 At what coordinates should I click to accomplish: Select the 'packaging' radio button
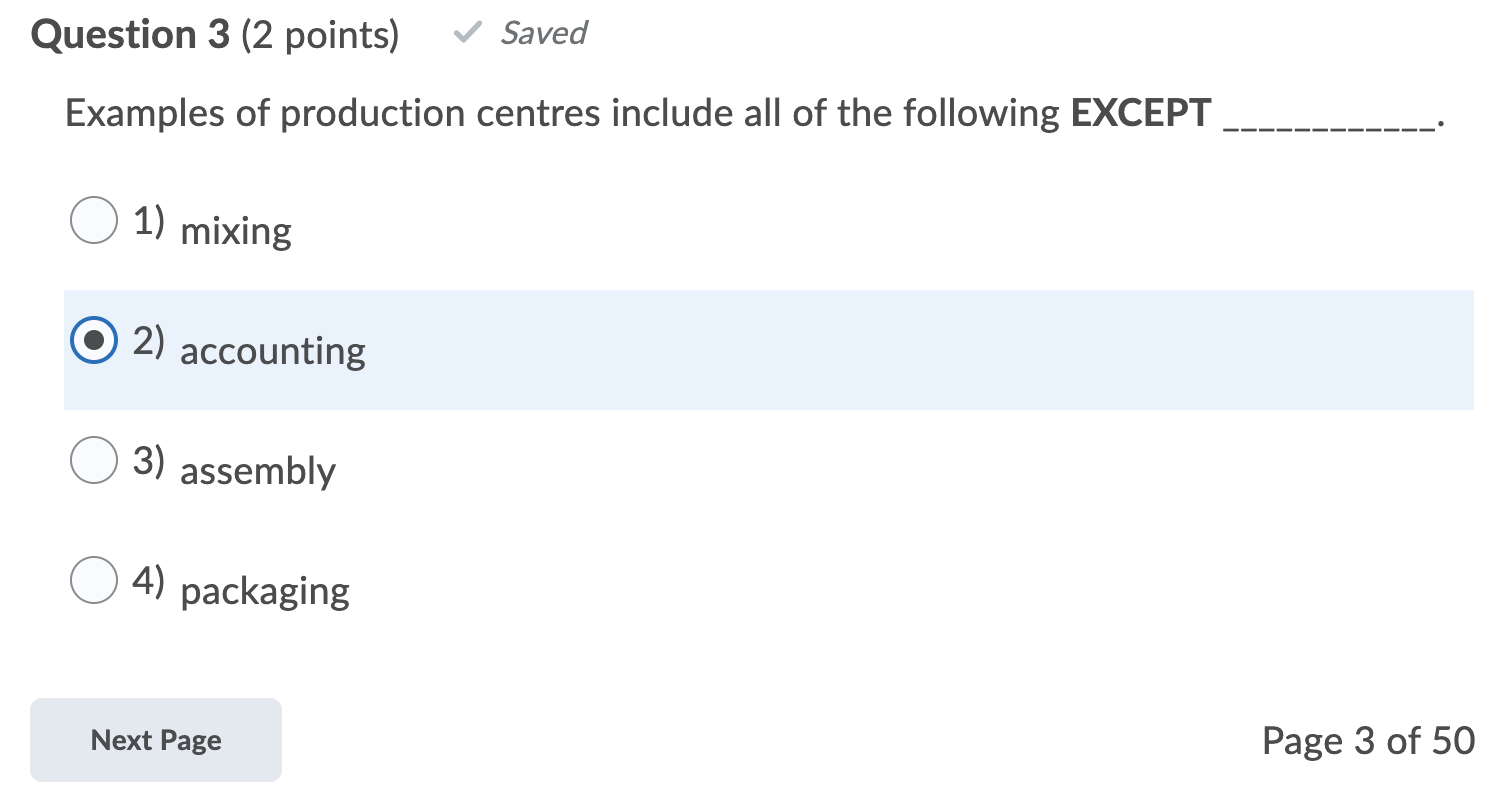[x=93, y=580]
